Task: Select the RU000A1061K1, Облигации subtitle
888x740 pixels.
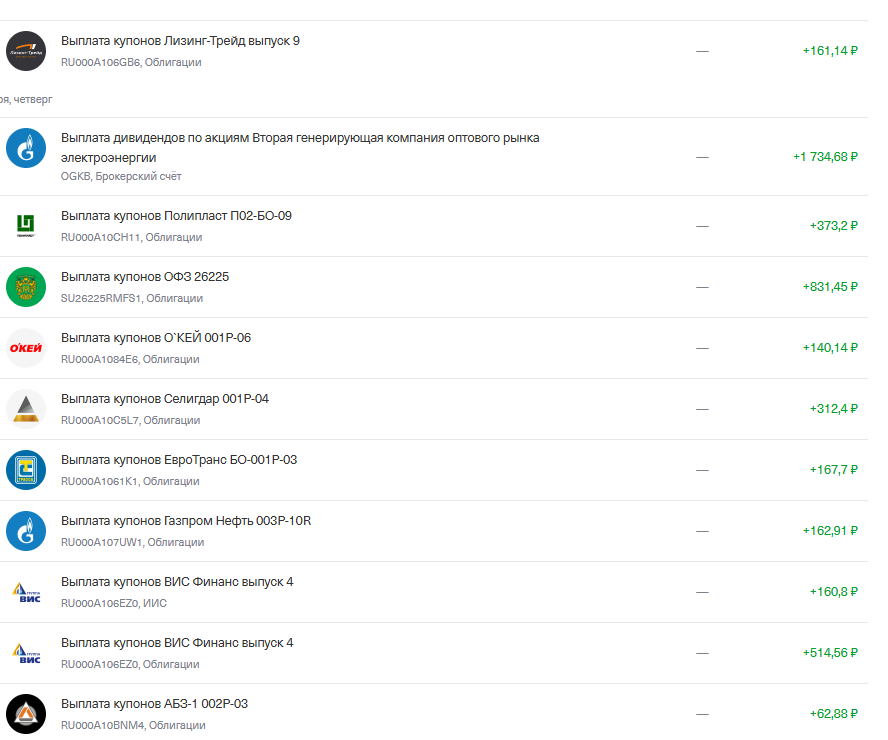Action: (x=130, y=481)
